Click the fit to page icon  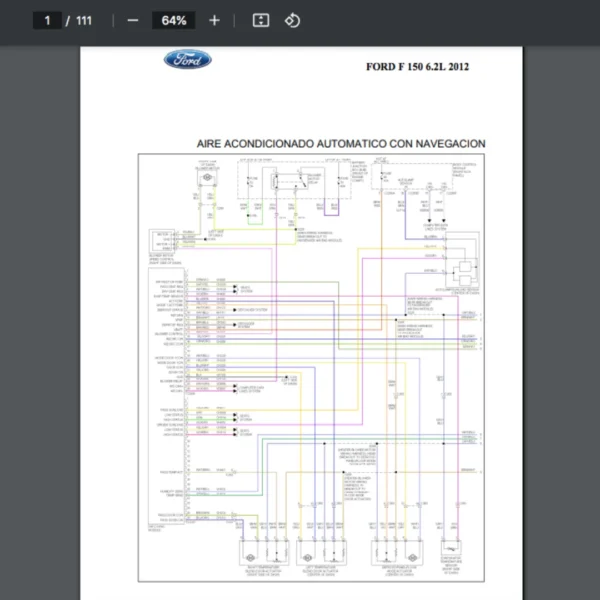(261, 20)
